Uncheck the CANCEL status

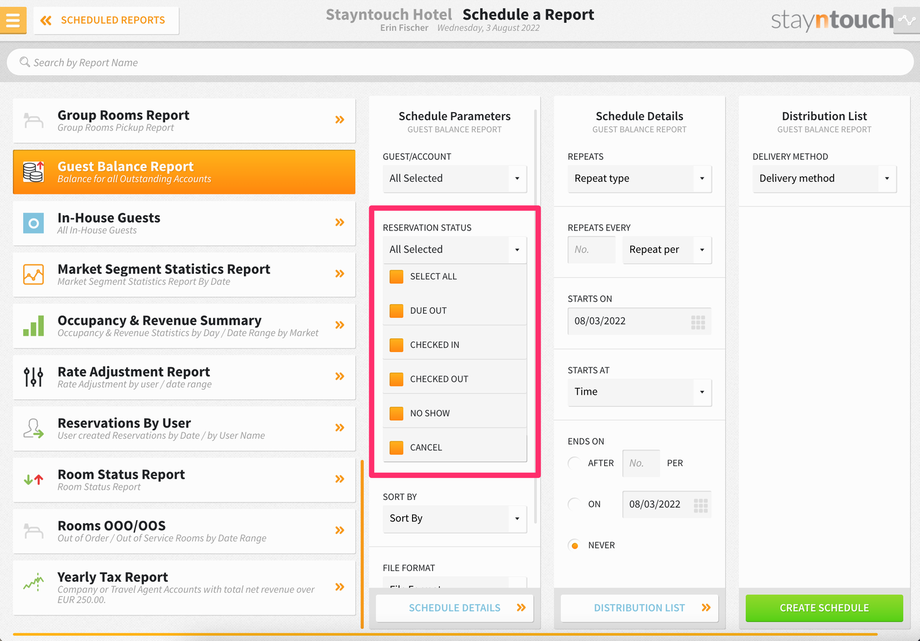pos(397,448)
